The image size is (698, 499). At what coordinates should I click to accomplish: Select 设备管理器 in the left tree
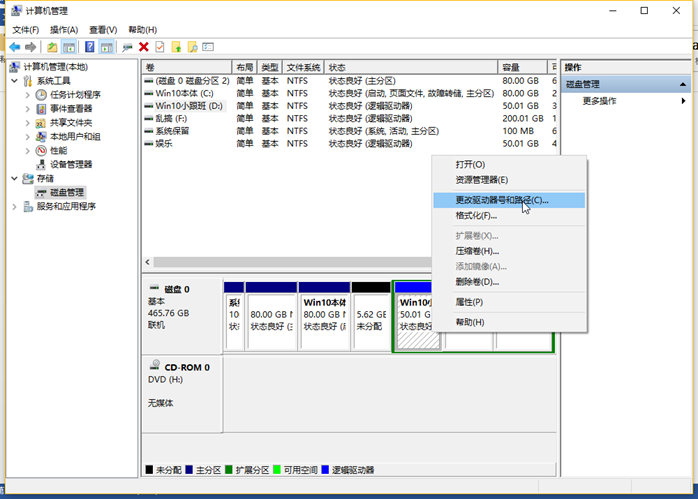click(x=70, y=164)
